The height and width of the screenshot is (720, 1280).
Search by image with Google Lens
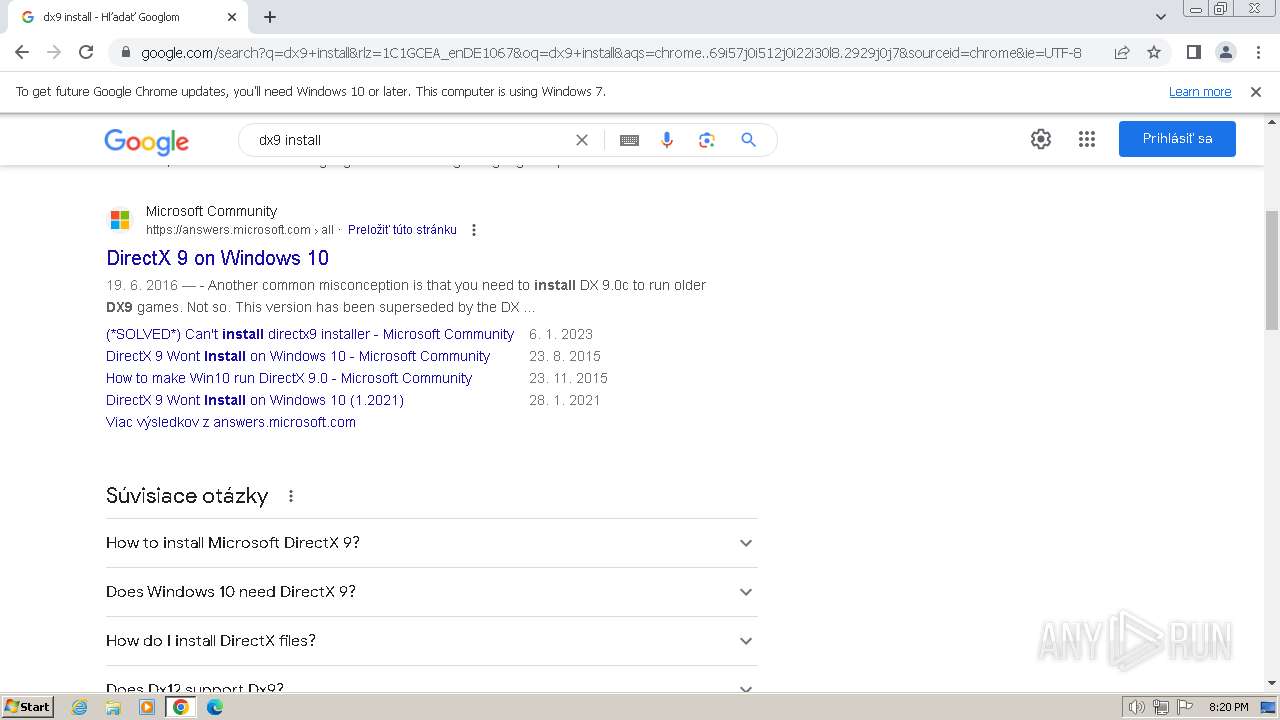click(x=707, y=140)
